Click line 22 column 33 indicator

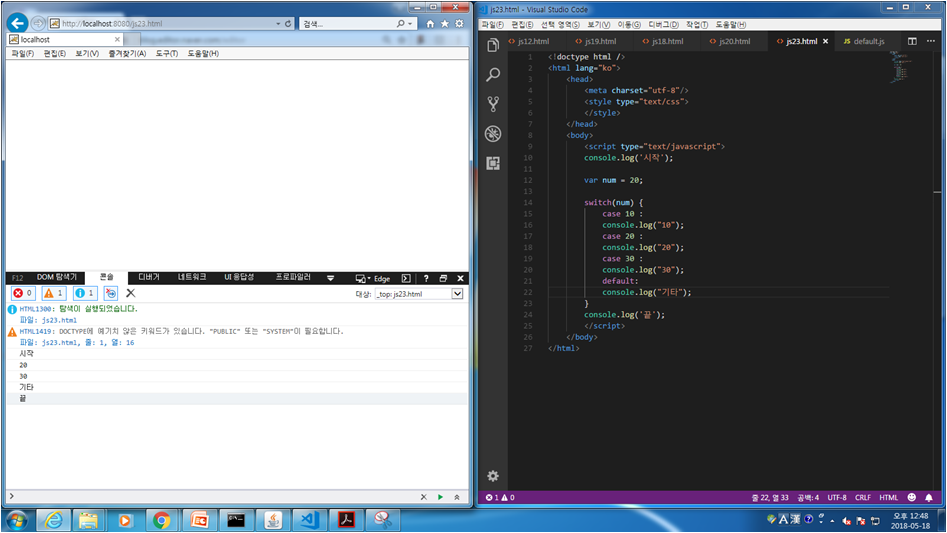click(770, 497)
